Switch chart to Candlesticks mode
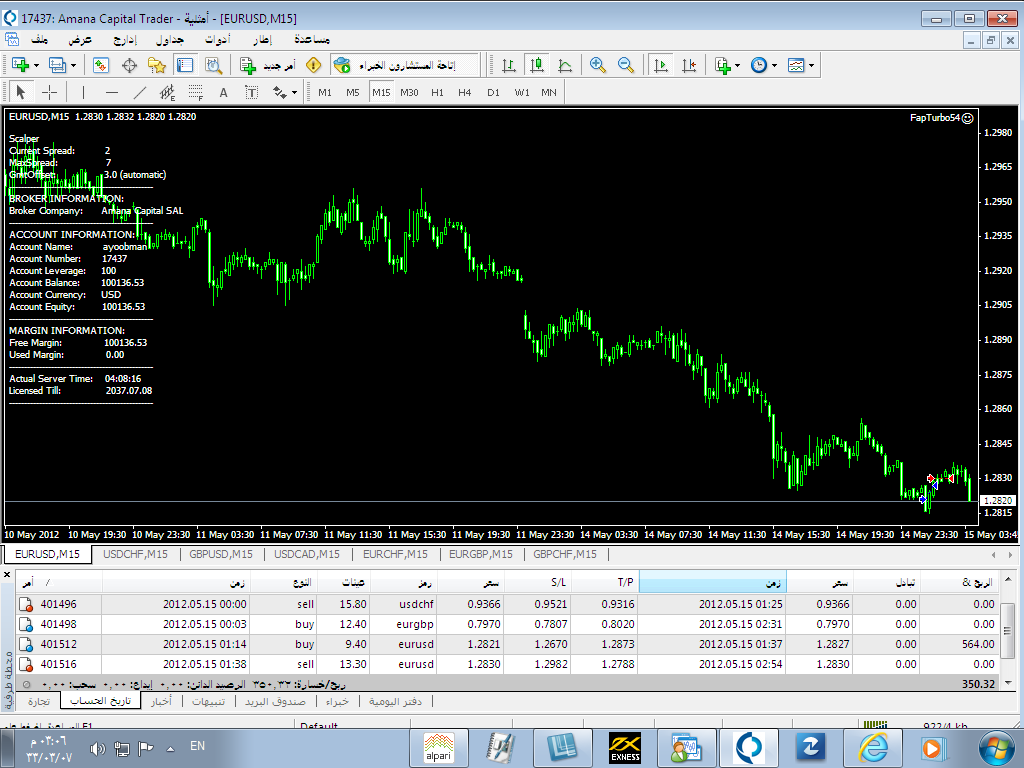1024x768 pixels. [x=537, y=65]
